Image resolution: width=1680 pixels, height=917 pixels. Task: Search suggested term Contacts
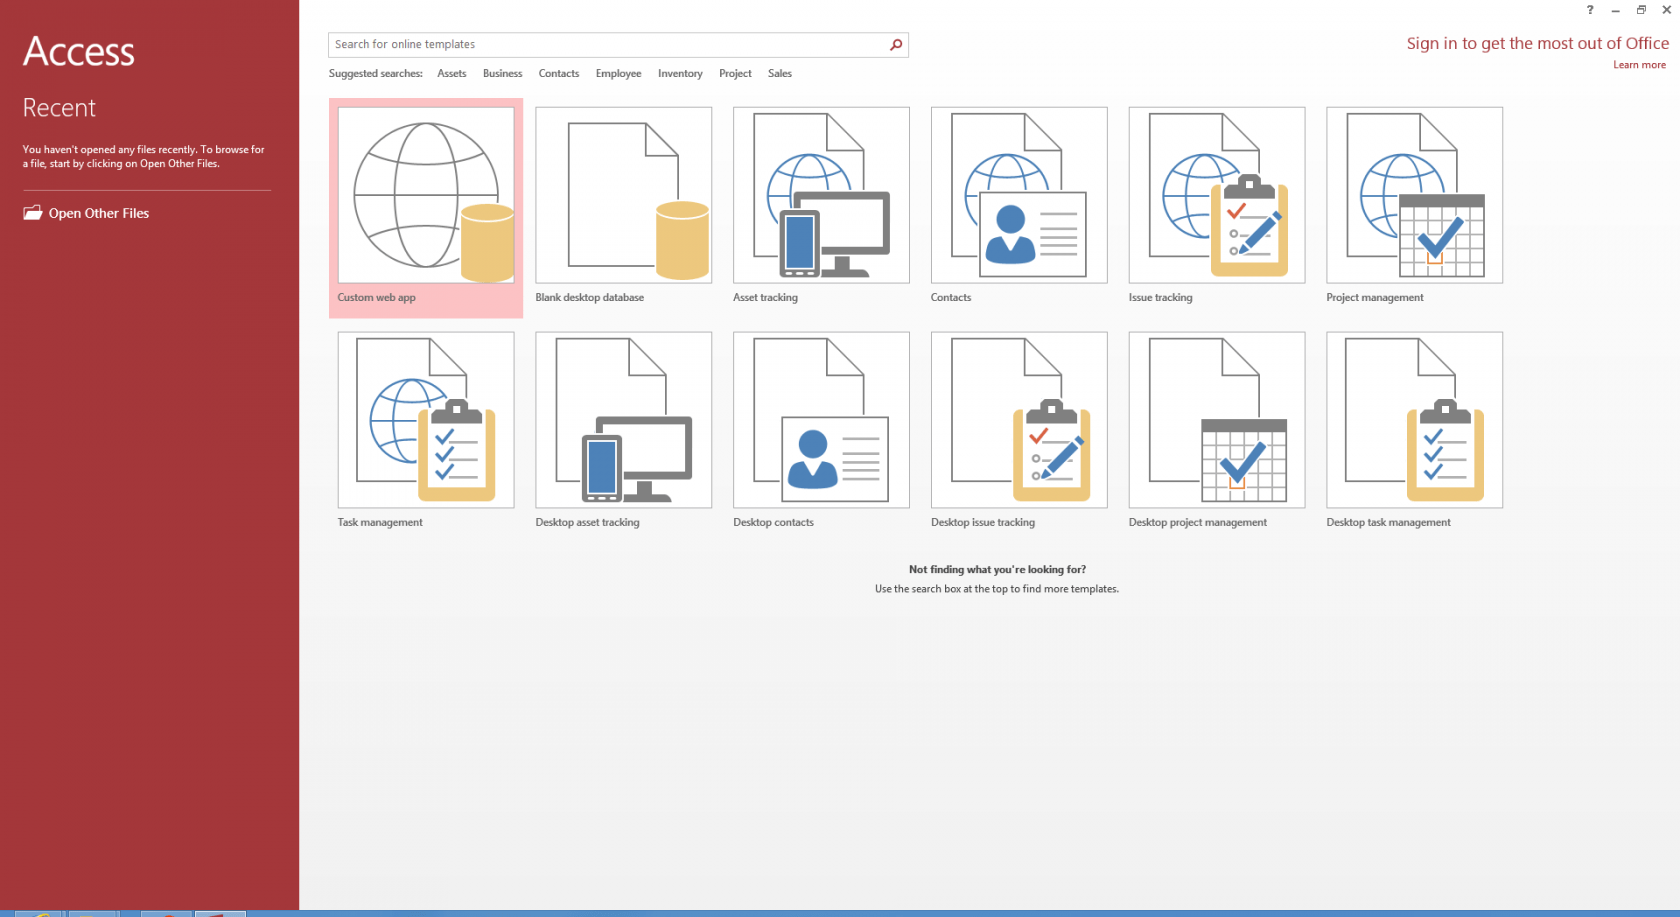pos(559,74)
